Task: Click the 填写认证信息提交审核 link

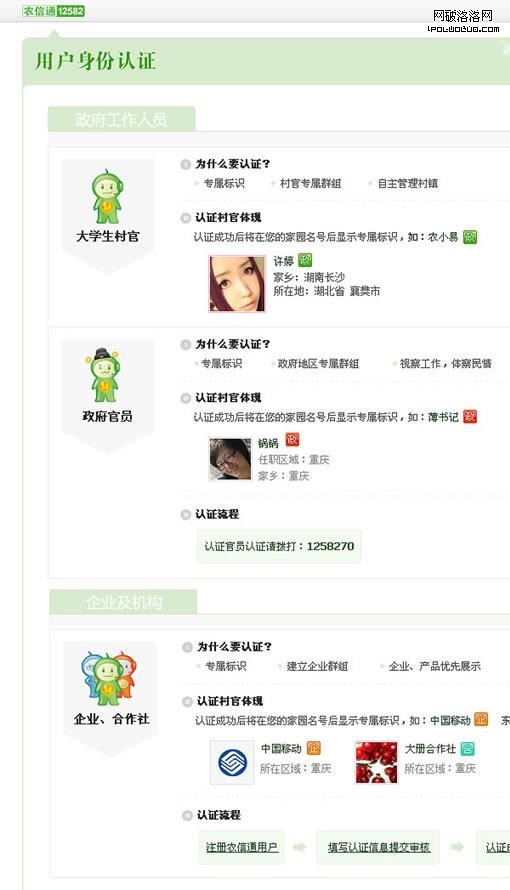Action: tap(378, 847)
